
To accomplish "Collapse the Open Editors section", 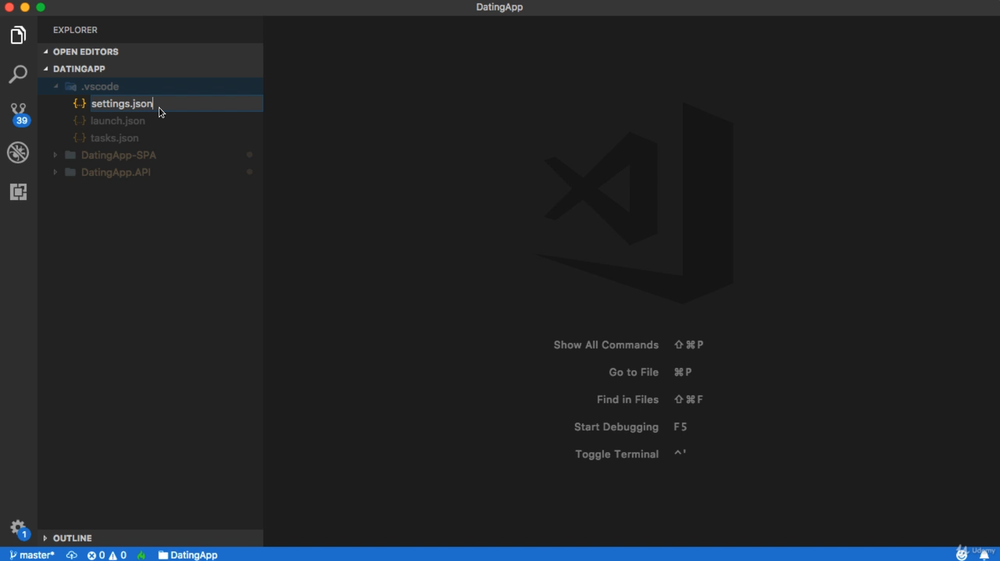I will tap(45, 52).
